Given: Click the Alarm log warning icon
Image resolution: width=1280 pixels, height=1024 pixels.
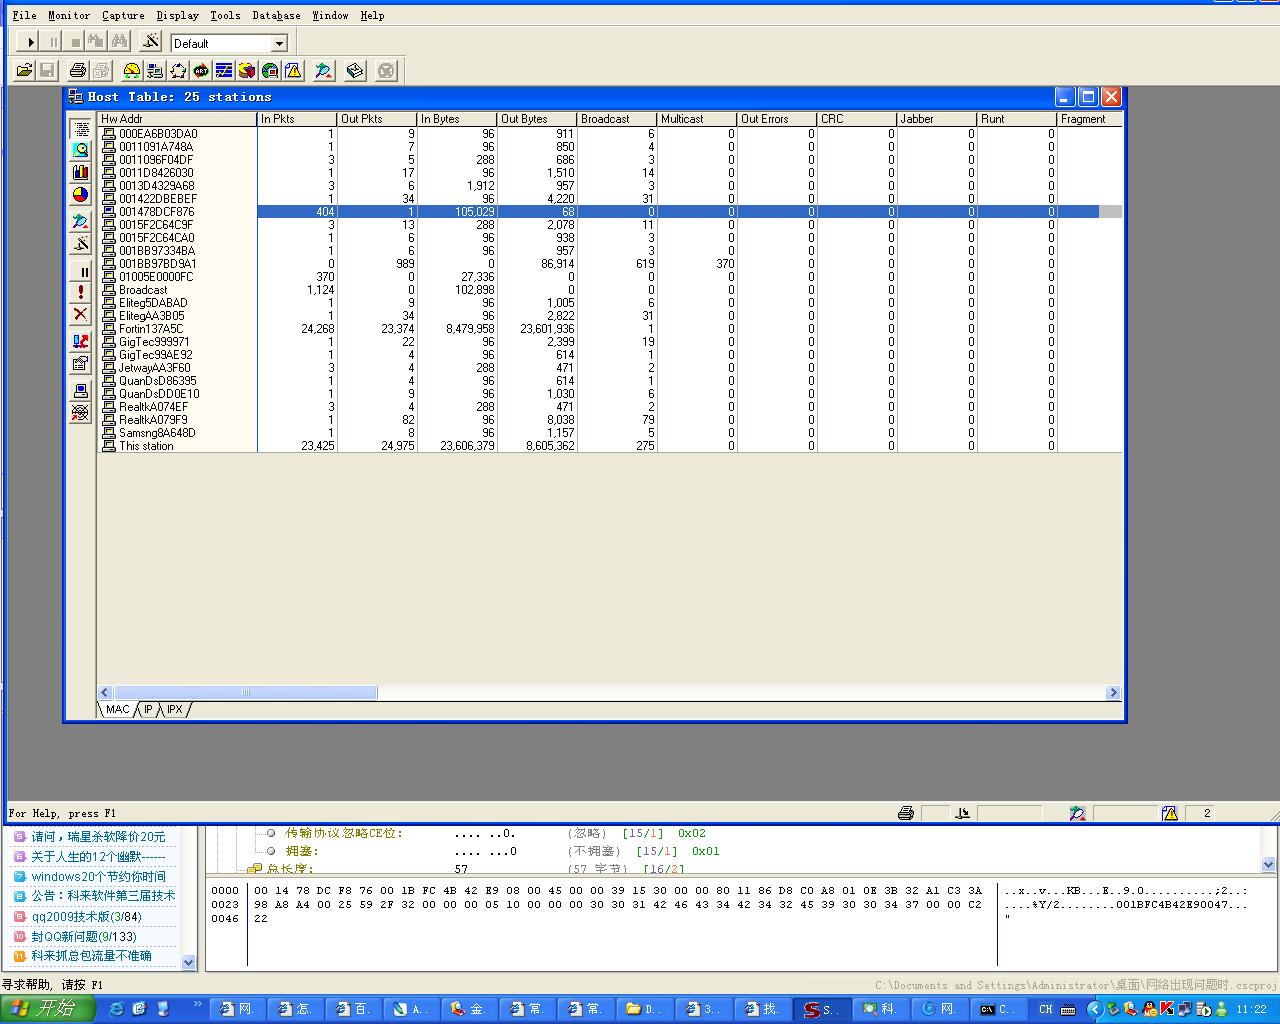Looking at the screenshot, I should [x=293, y=70].
